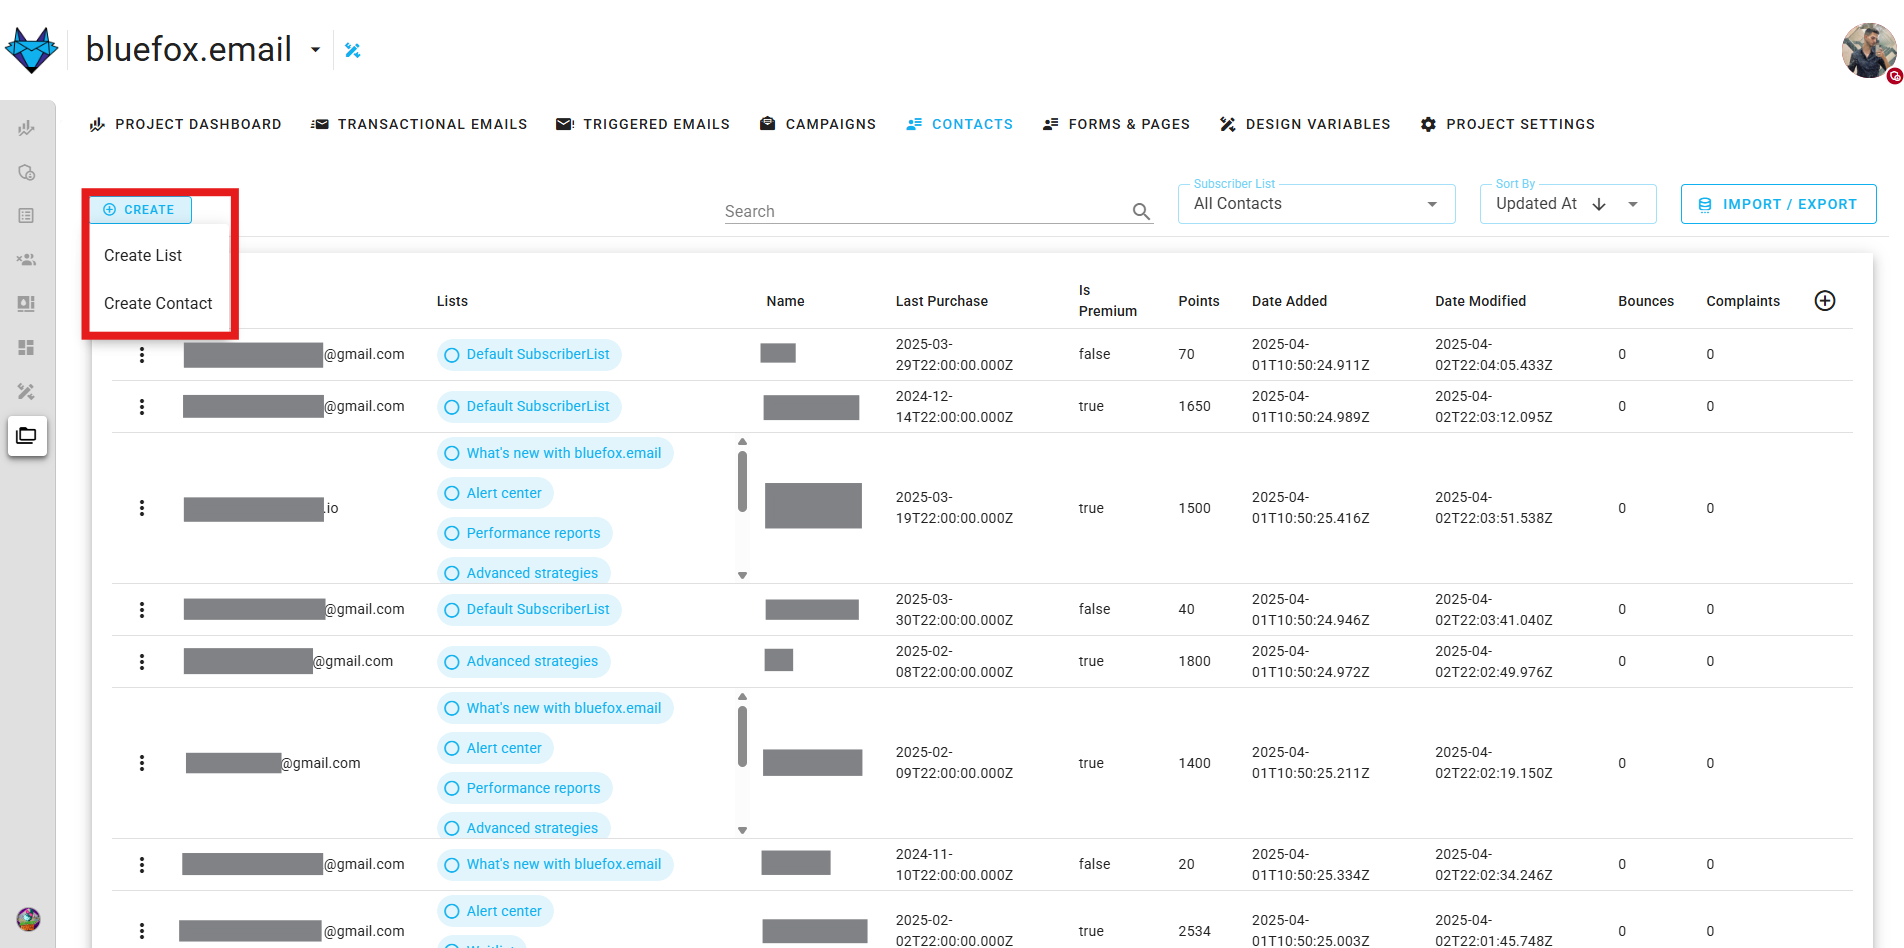Screen dimensions: 1904x948
Task: Go to Triggered Emails tab
Action: (643, 124)
